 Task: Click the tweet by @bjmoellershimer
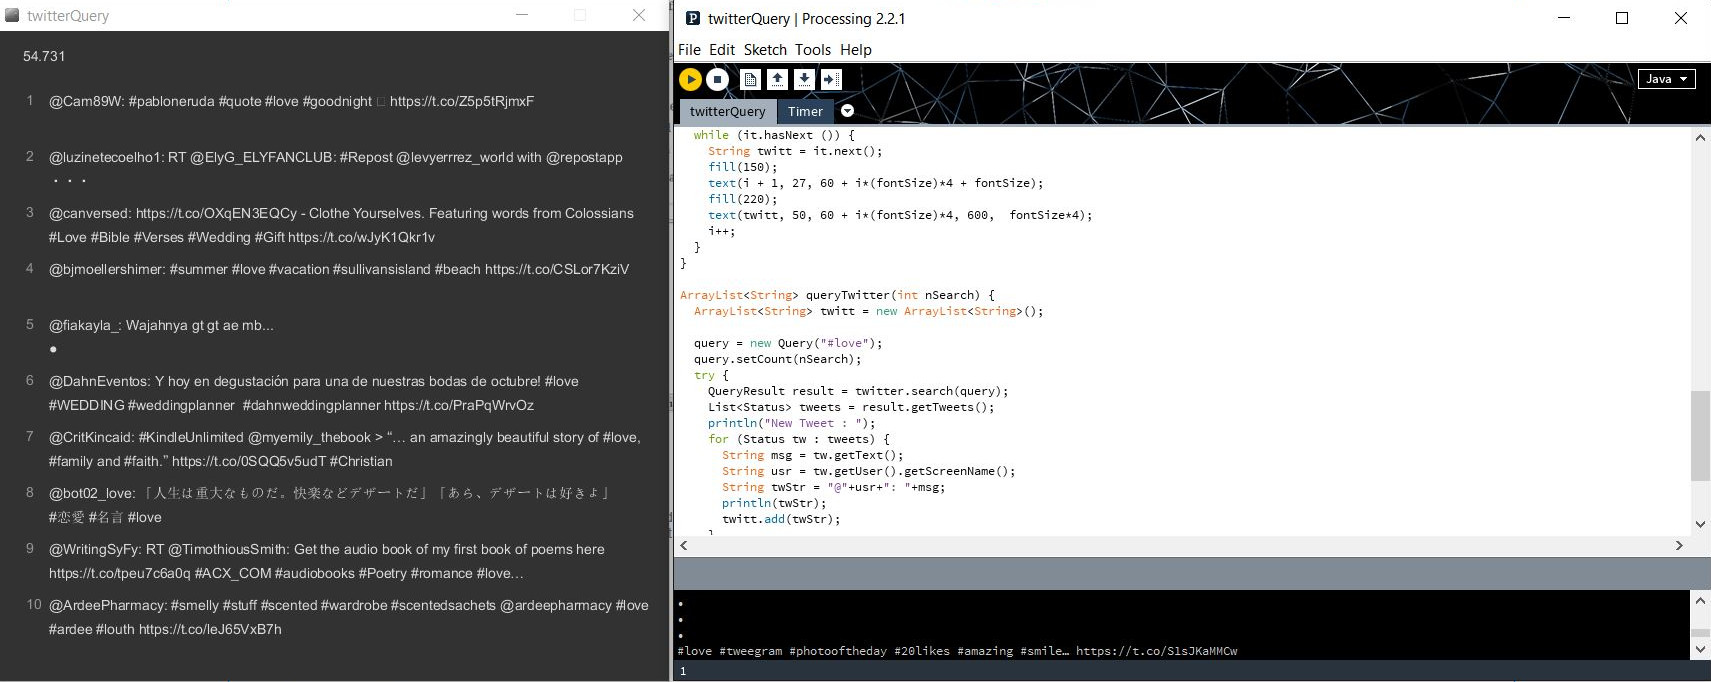pos(339,269)
